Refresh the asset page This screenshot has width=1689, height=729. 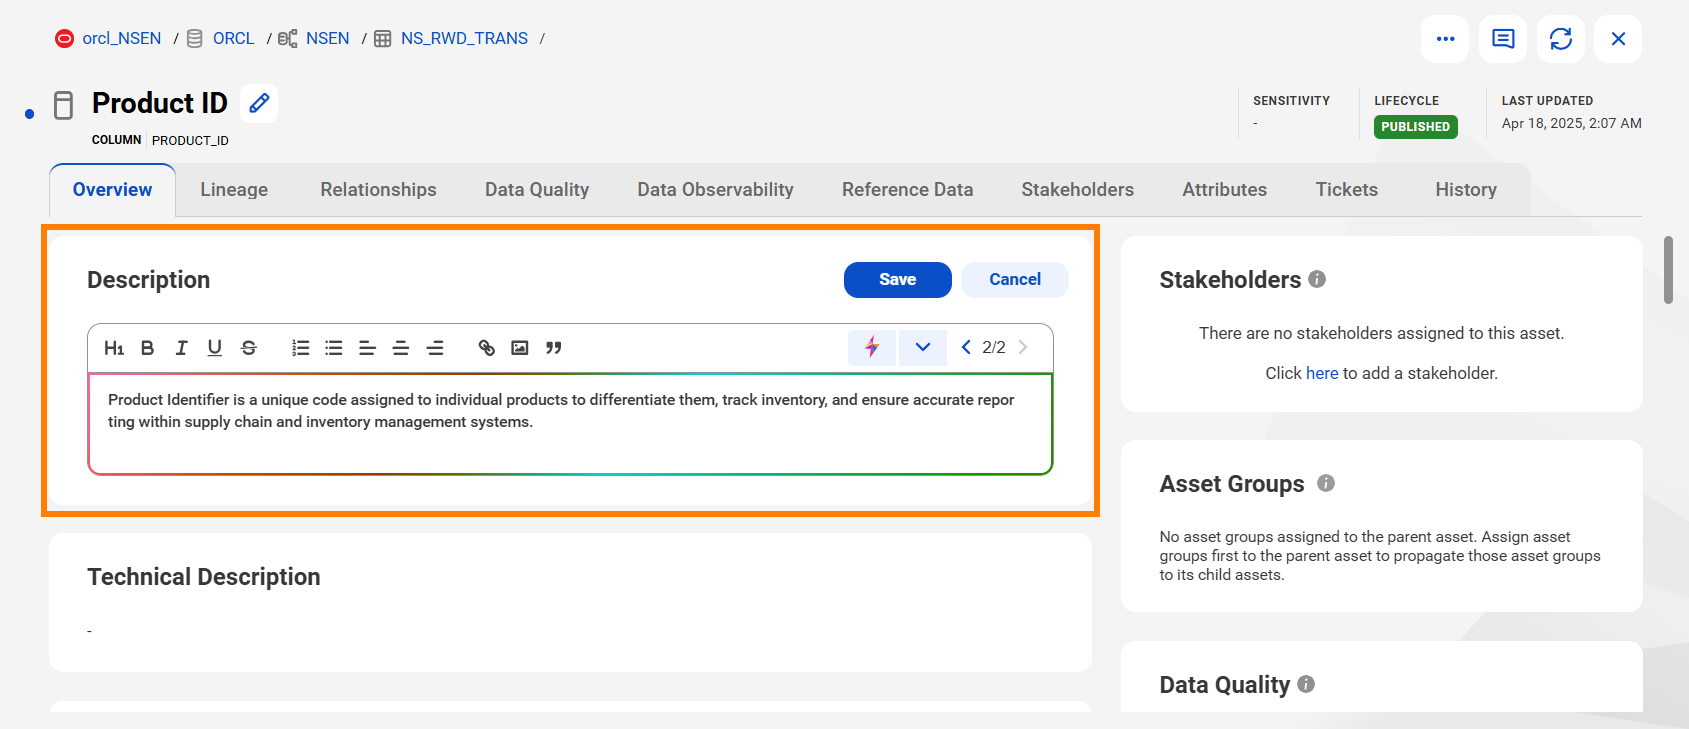(1561, 39)
